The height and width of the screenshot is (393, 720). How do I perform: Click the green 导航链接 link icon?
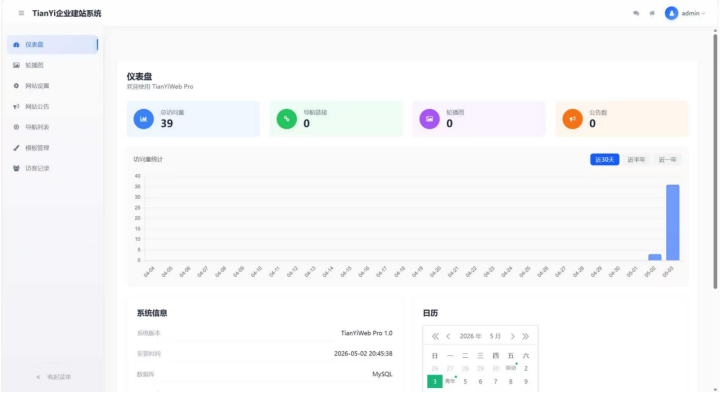click(287, 119)
